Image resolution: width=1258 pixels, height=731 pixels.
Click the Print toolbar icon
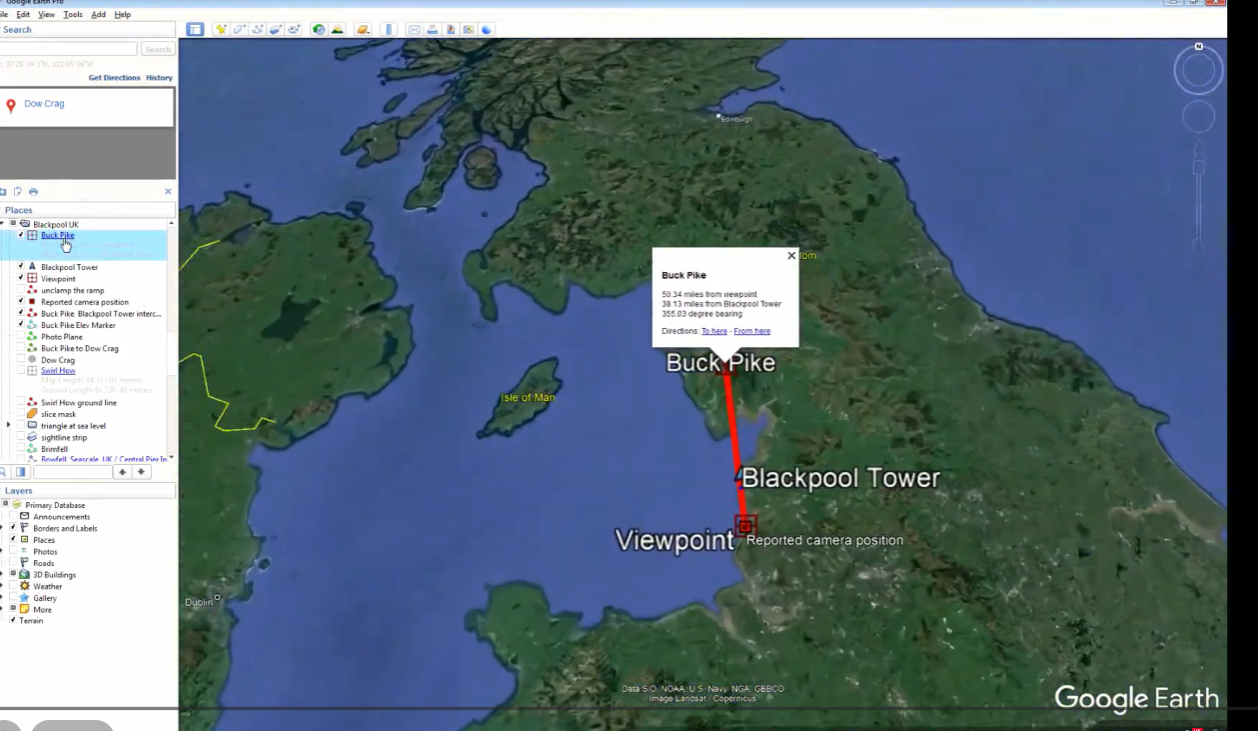432,29
